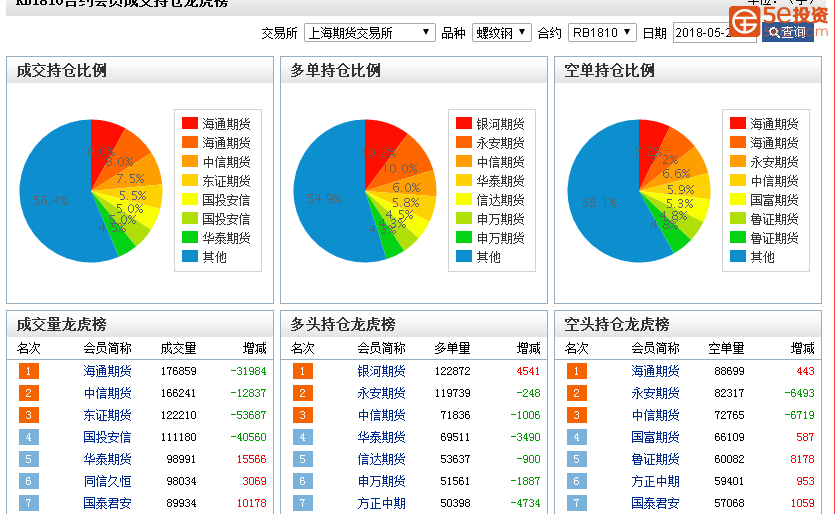
Task: Open 同信久恒 link in 成交量龙虎榜
Action: [x=107, y=481]
